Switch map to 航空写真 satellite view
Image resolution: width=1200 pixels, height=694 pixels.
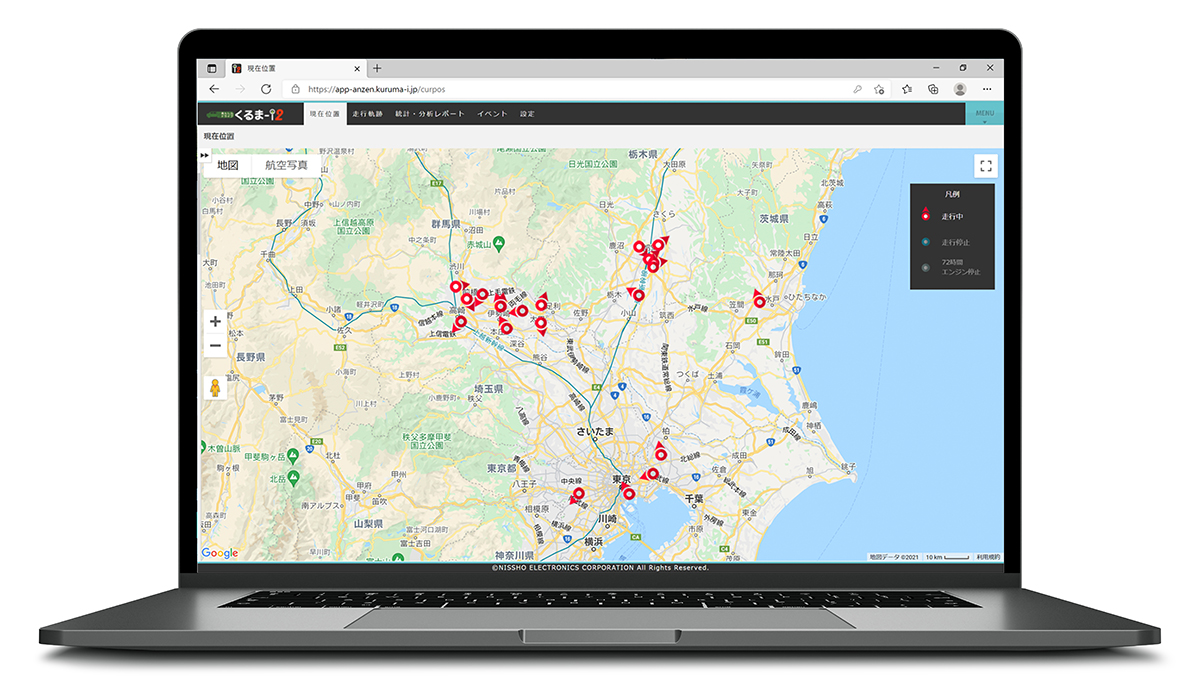tap(286, 165)
